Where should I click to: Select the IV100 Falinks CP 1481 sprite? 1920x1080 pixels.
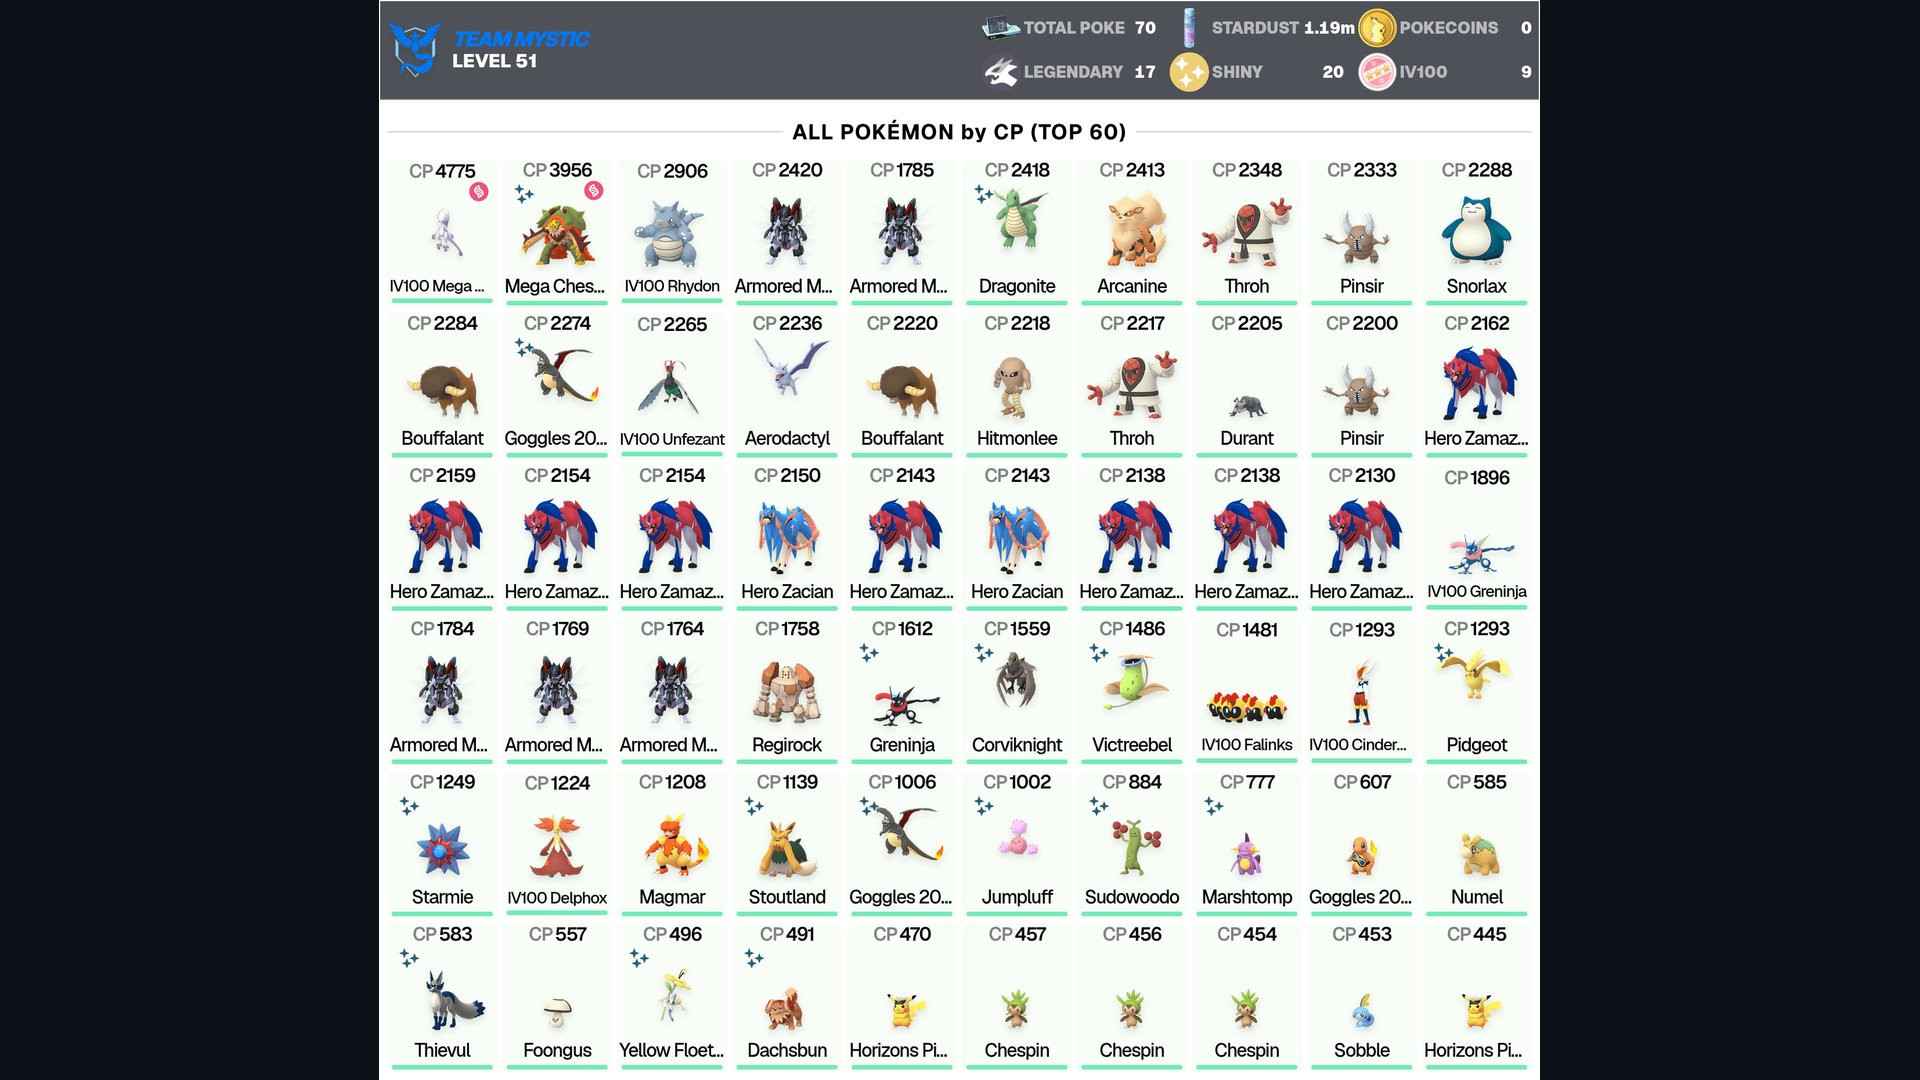pyautogui.click(x=1247, y=707)
